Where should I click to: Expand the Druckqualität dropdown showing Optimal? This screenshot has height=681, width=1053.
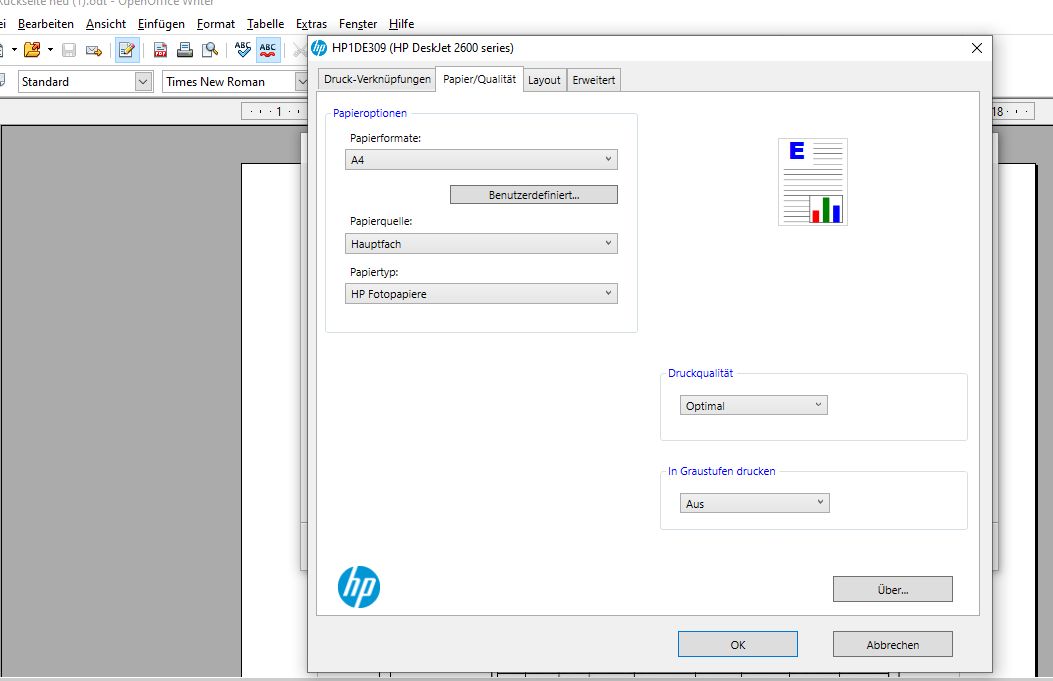click(753, 406)
